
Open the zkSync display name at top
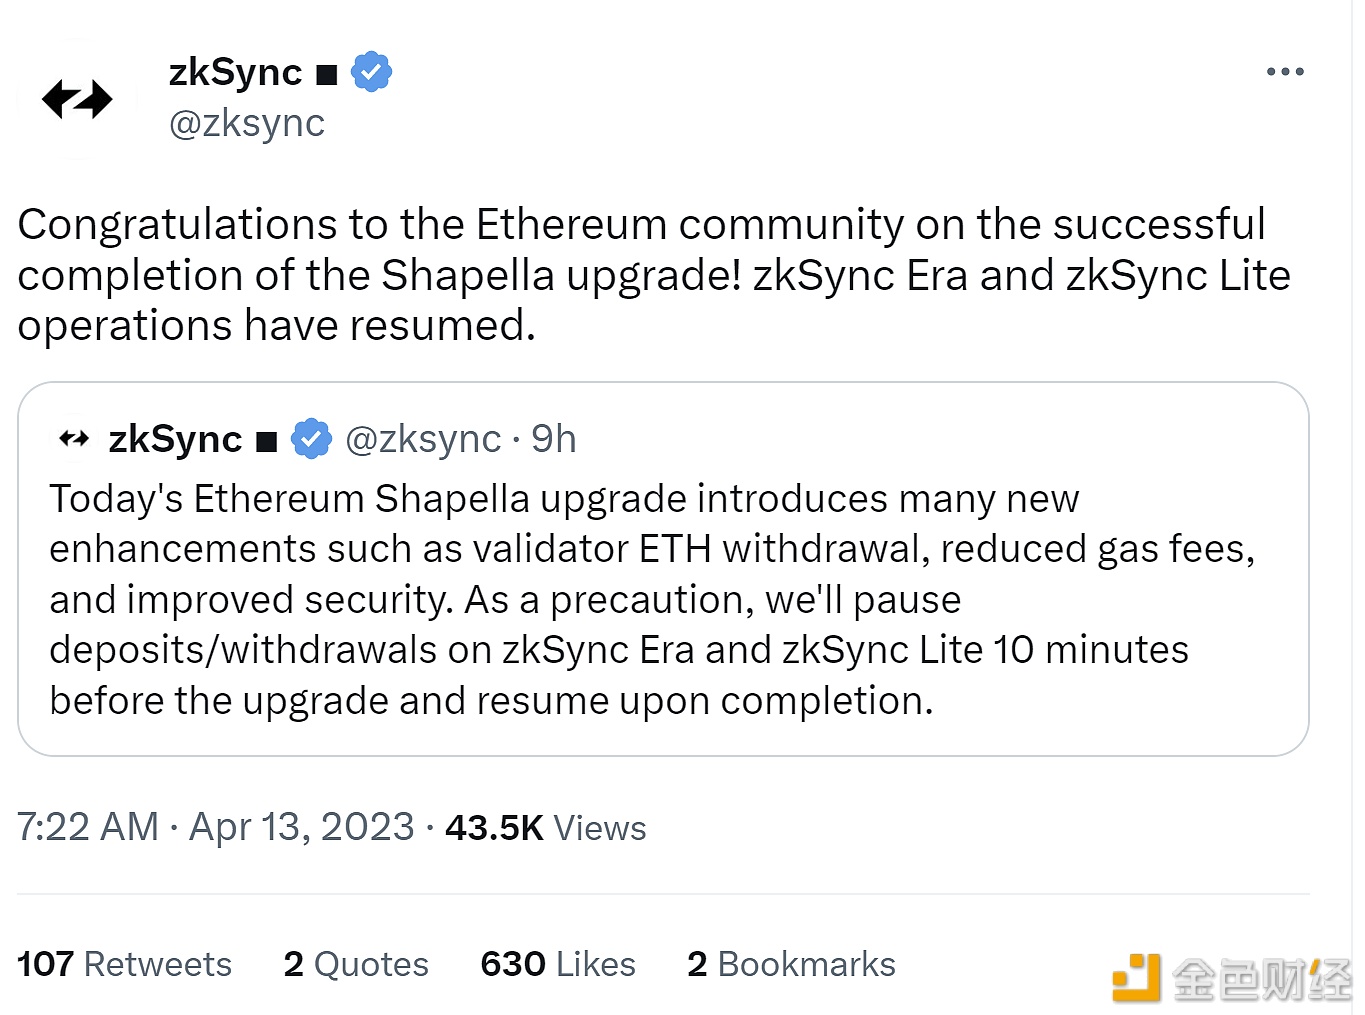click(236, 72)
